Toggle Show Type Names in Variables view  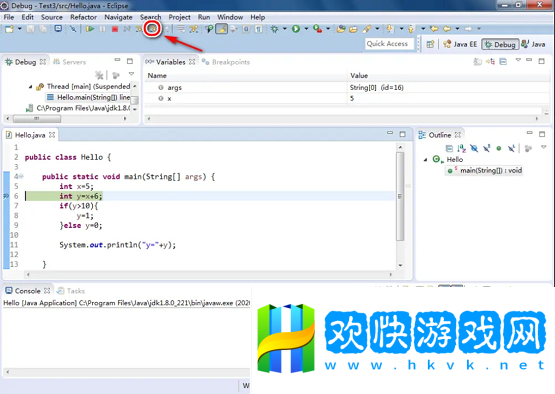[477, 62]
